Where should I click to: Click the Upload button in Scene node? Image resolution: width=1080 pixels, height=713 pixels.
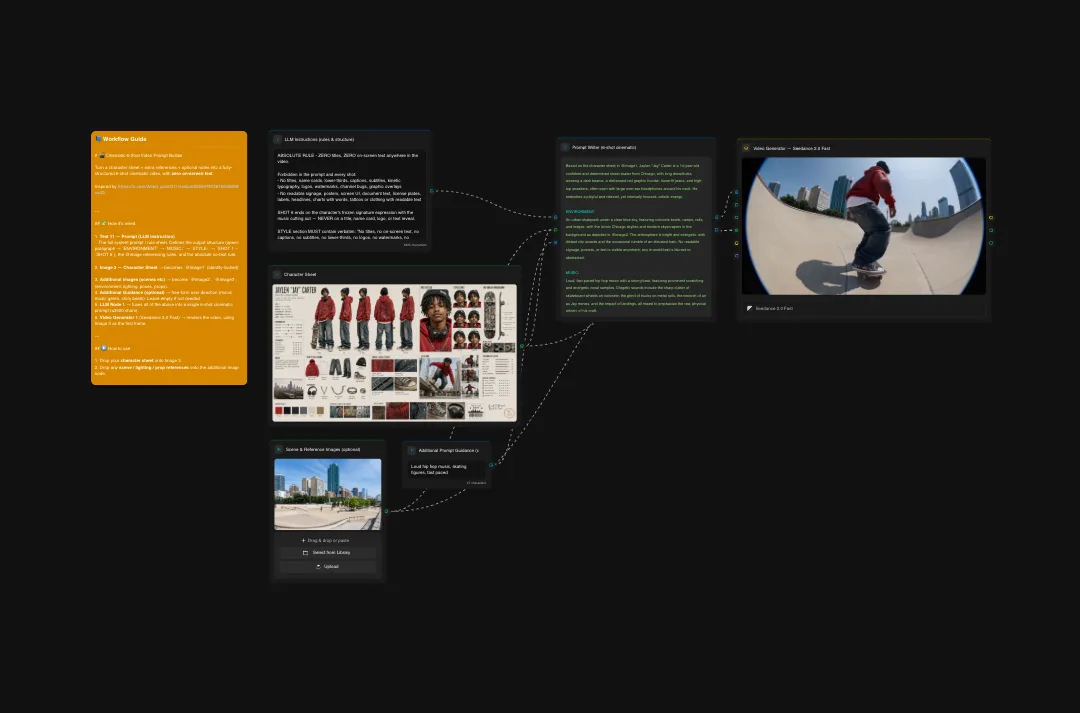click(327, 566)
